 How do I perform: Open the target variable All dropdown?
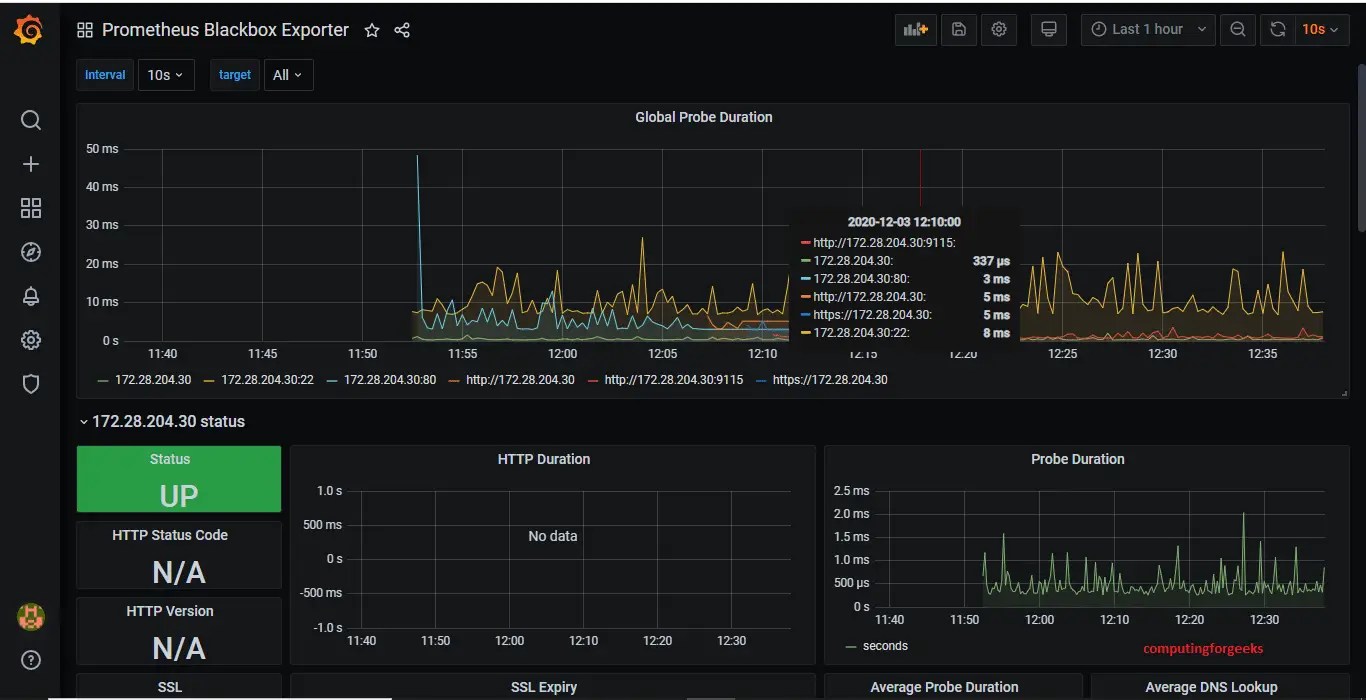click(288, 74)
